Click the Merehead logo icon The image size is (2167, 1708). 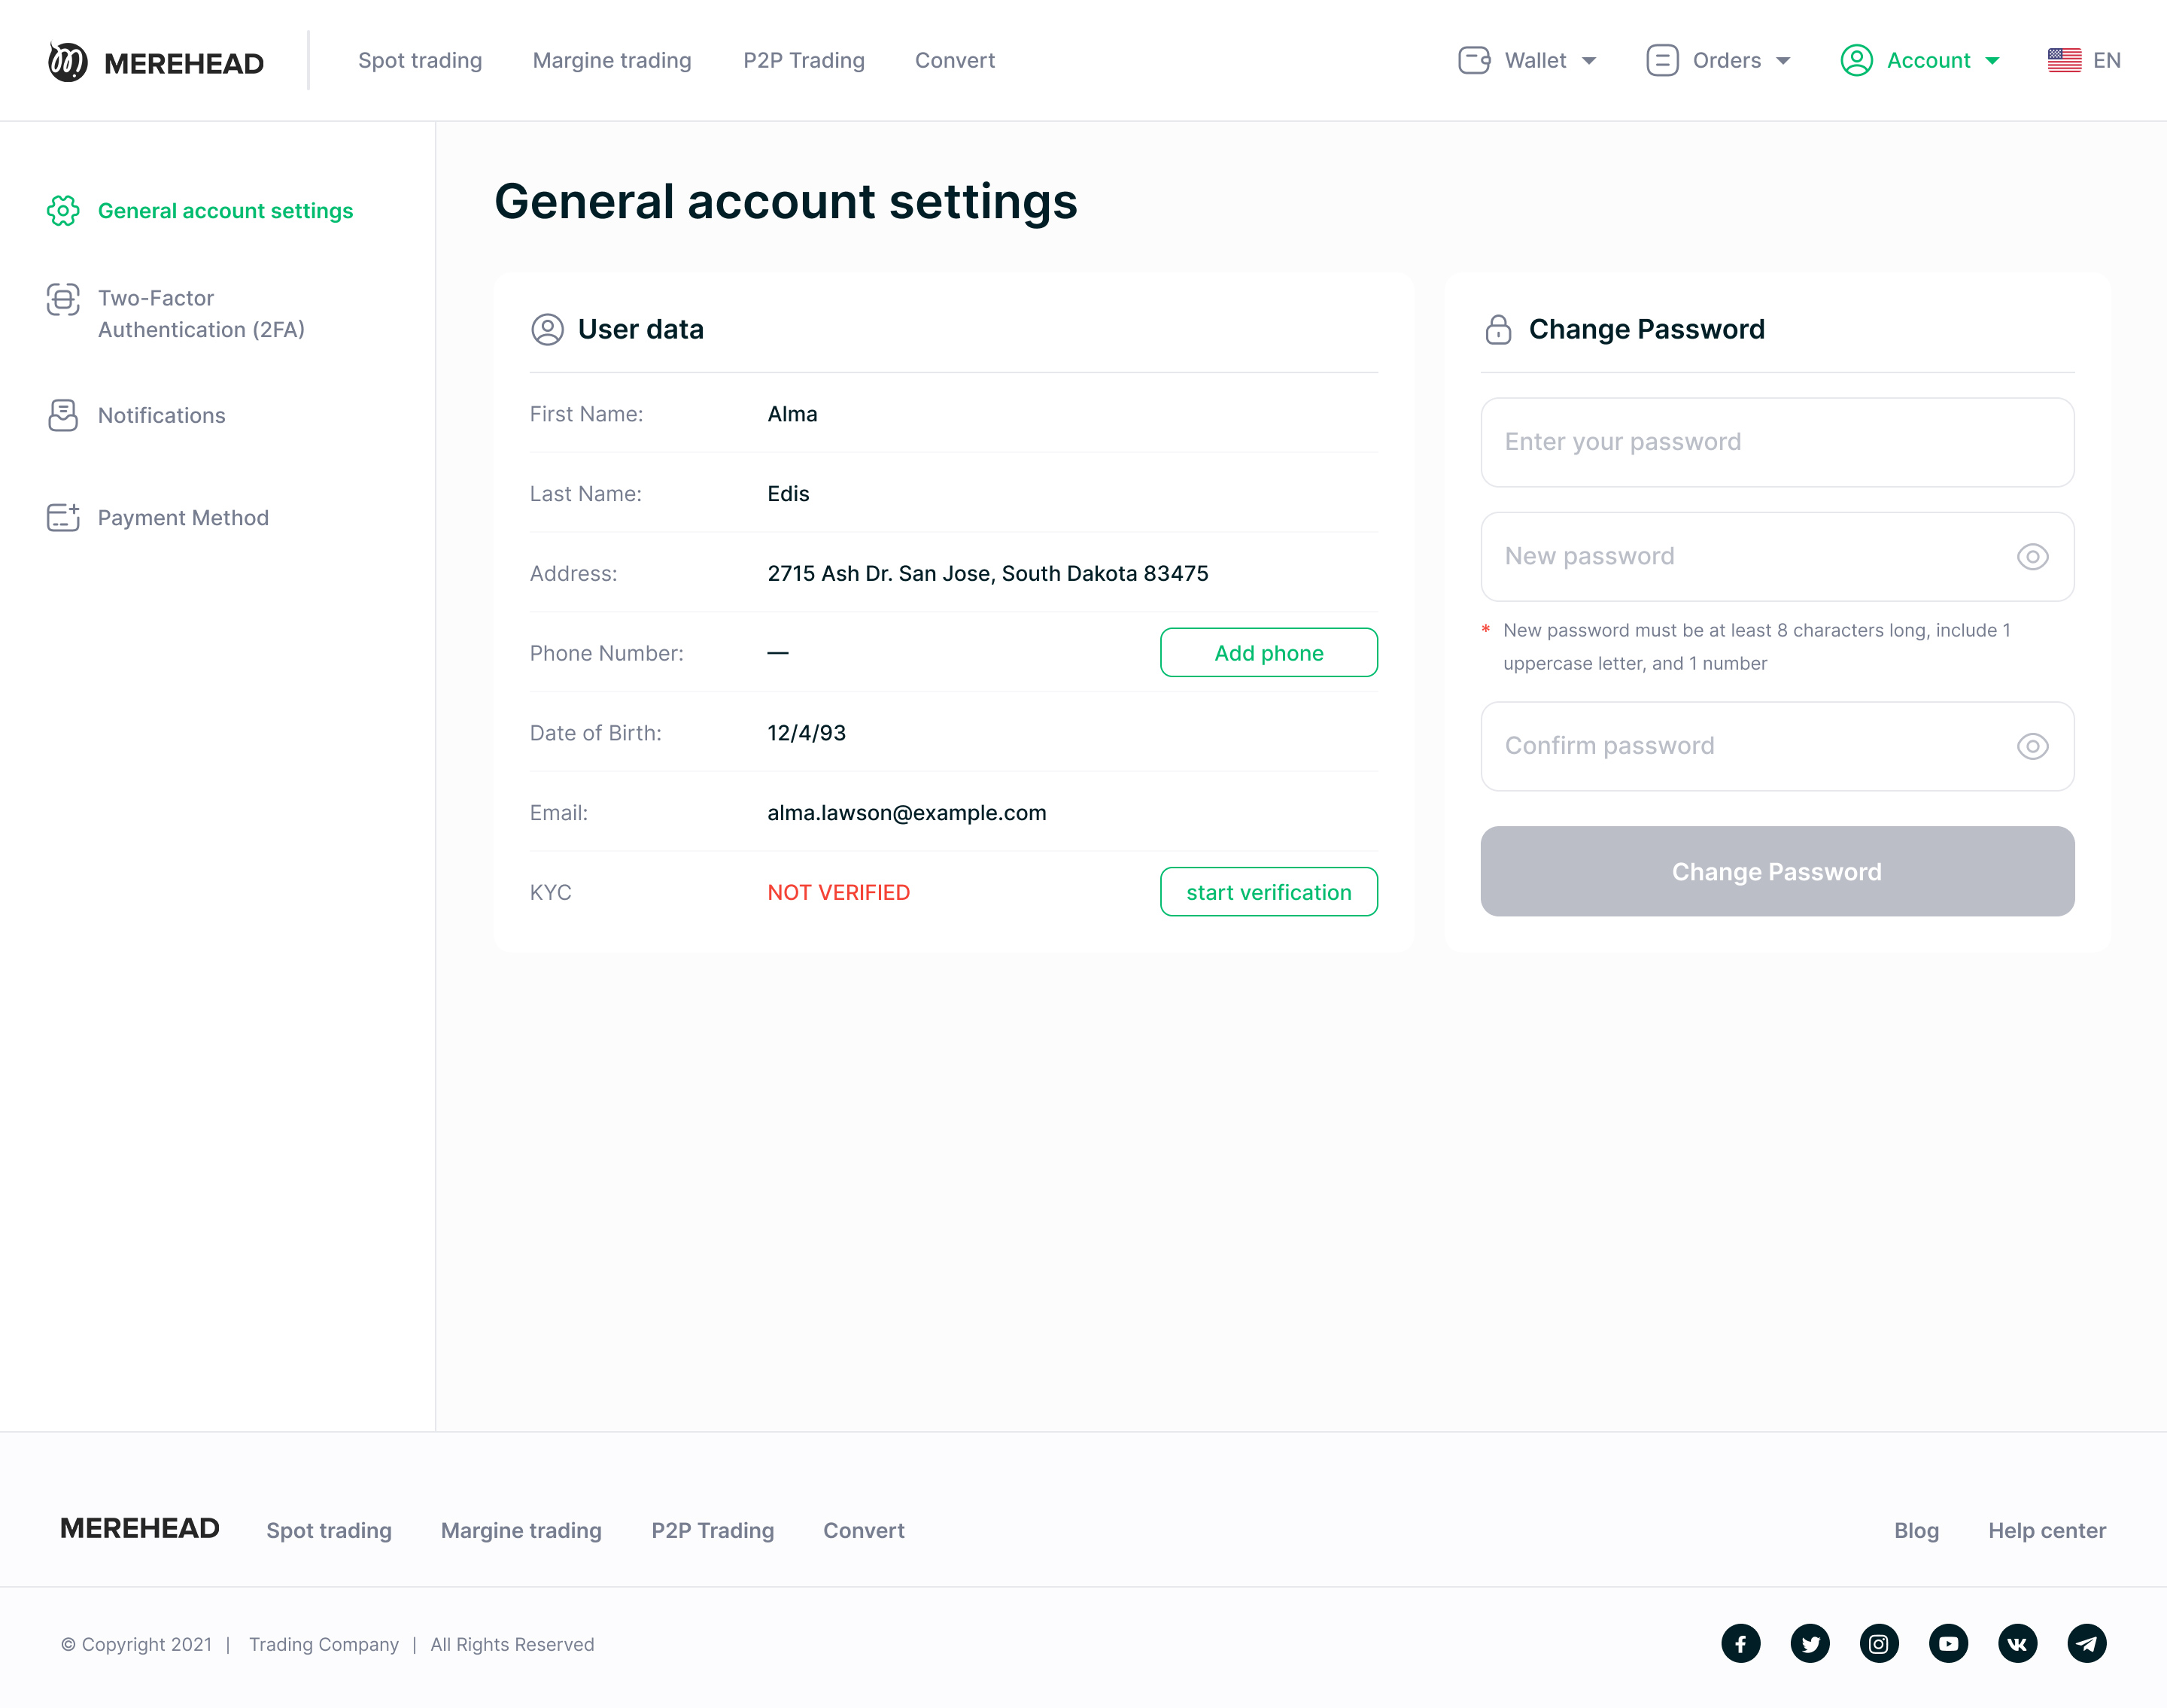(x=68, y=62)
